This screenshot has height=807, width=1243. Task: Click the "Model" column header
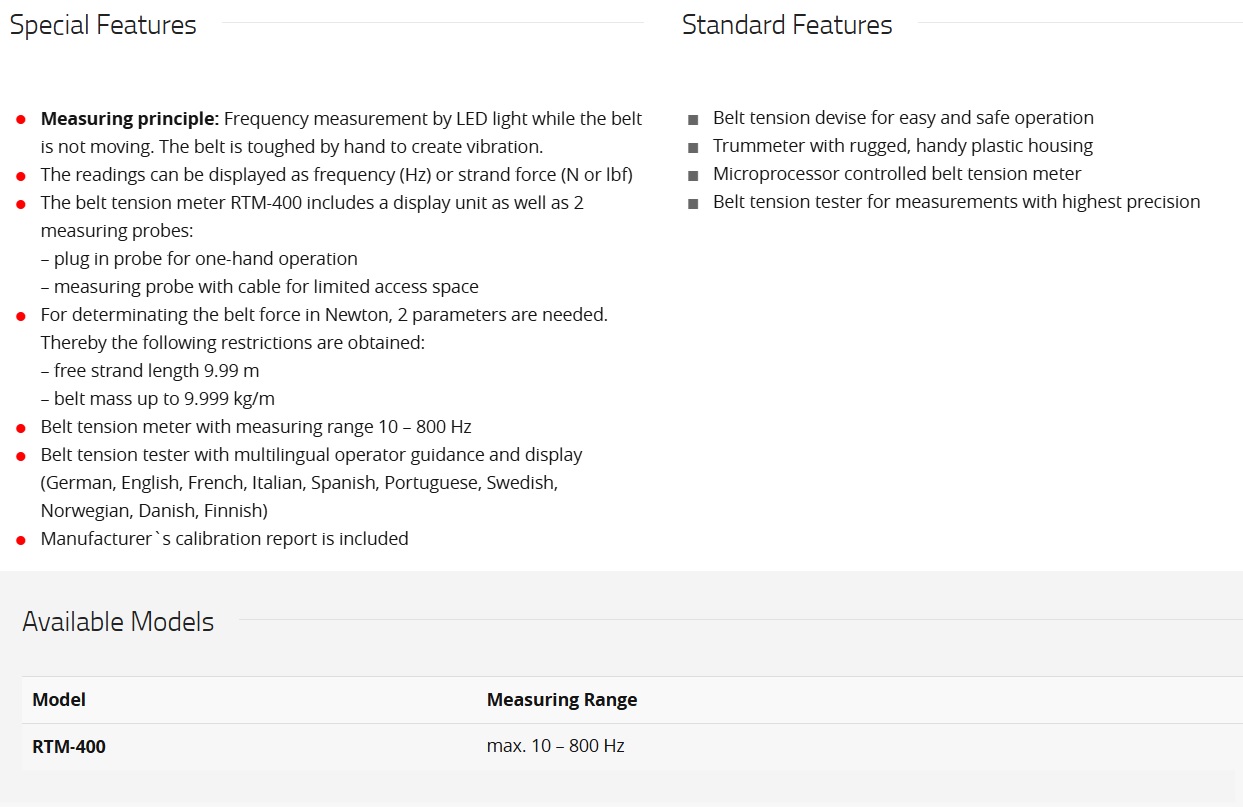tap(59, 700)
